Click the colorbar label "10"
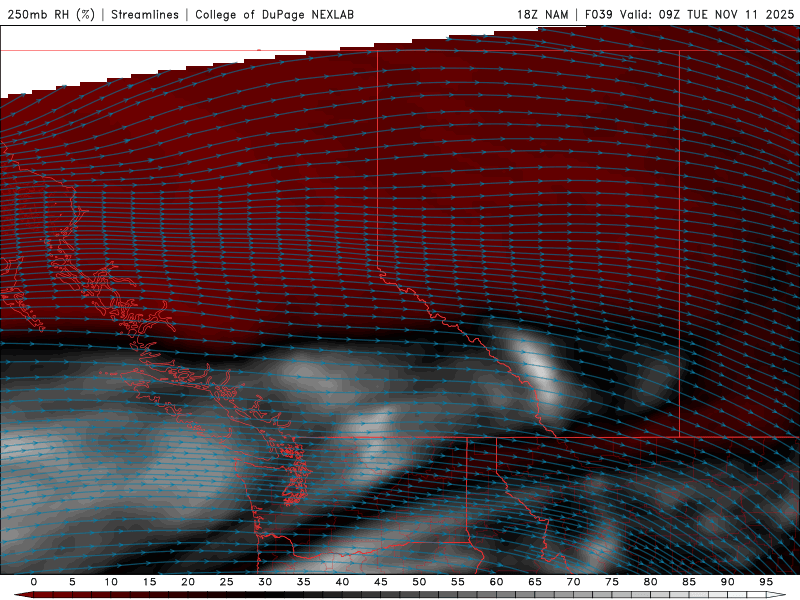The height and width of the screenshot is (600, 800). point(111,582)
